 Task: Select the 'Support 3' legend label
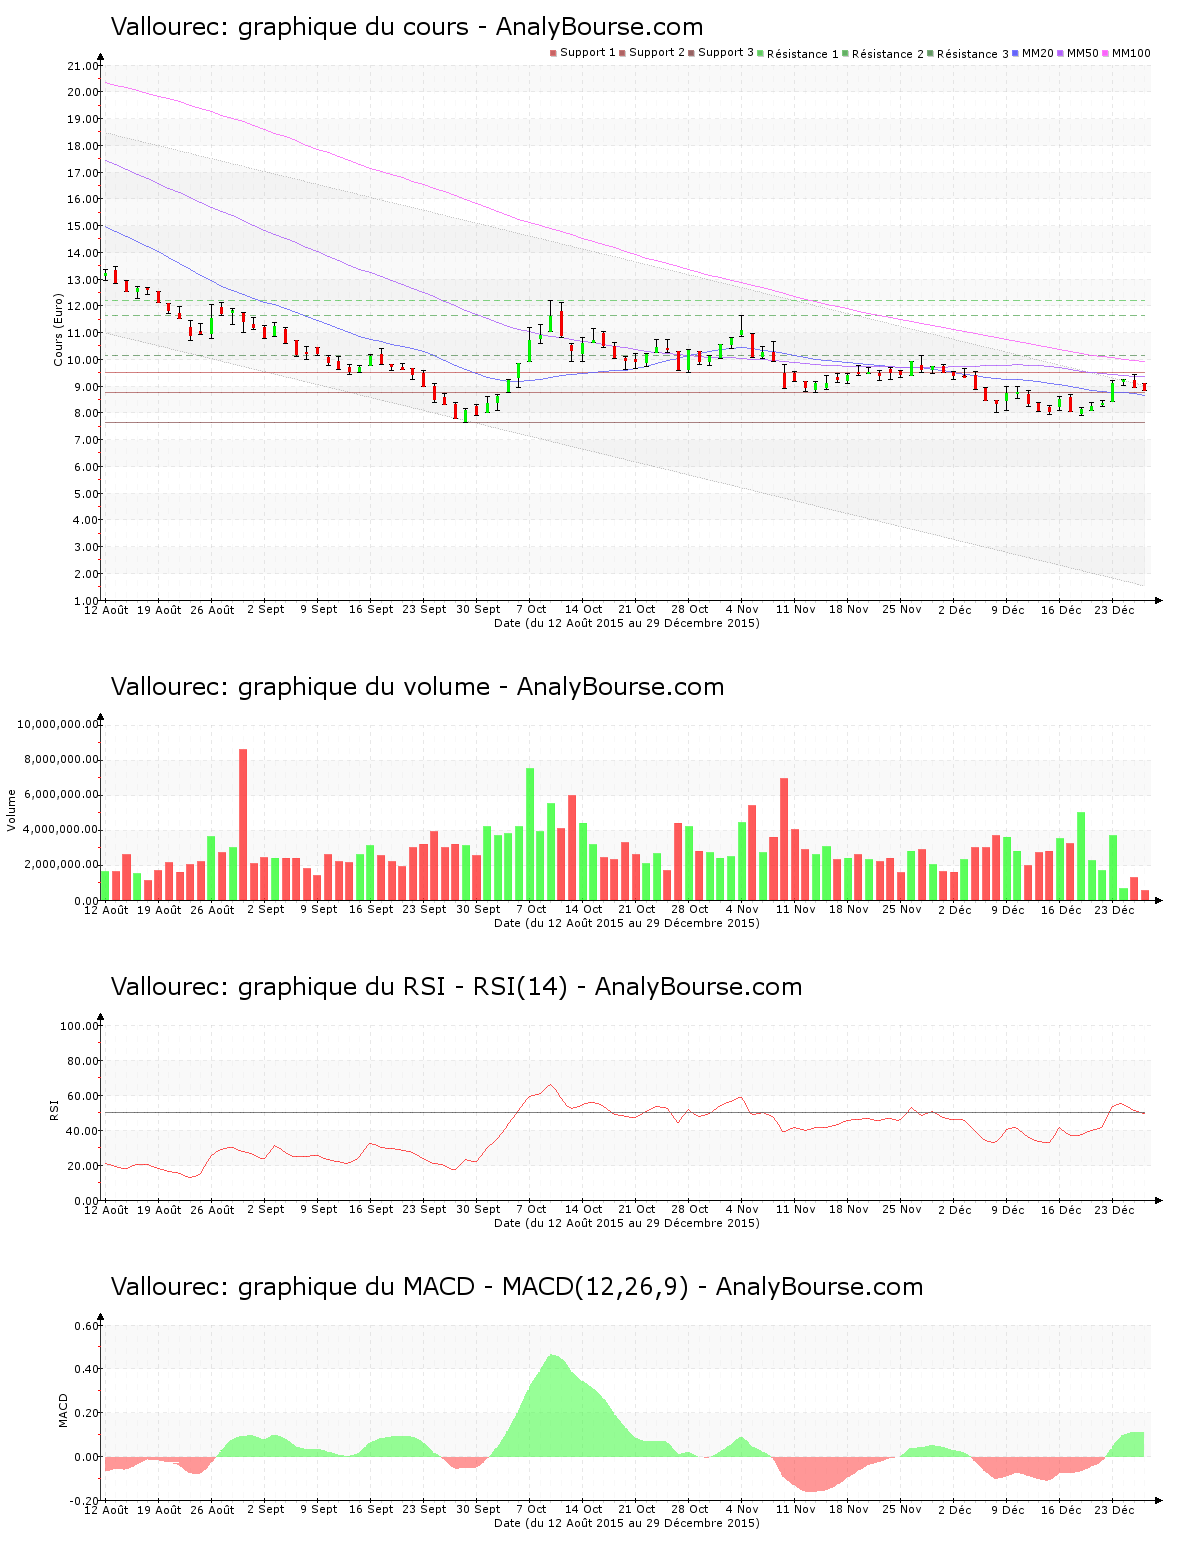point(726,53)
